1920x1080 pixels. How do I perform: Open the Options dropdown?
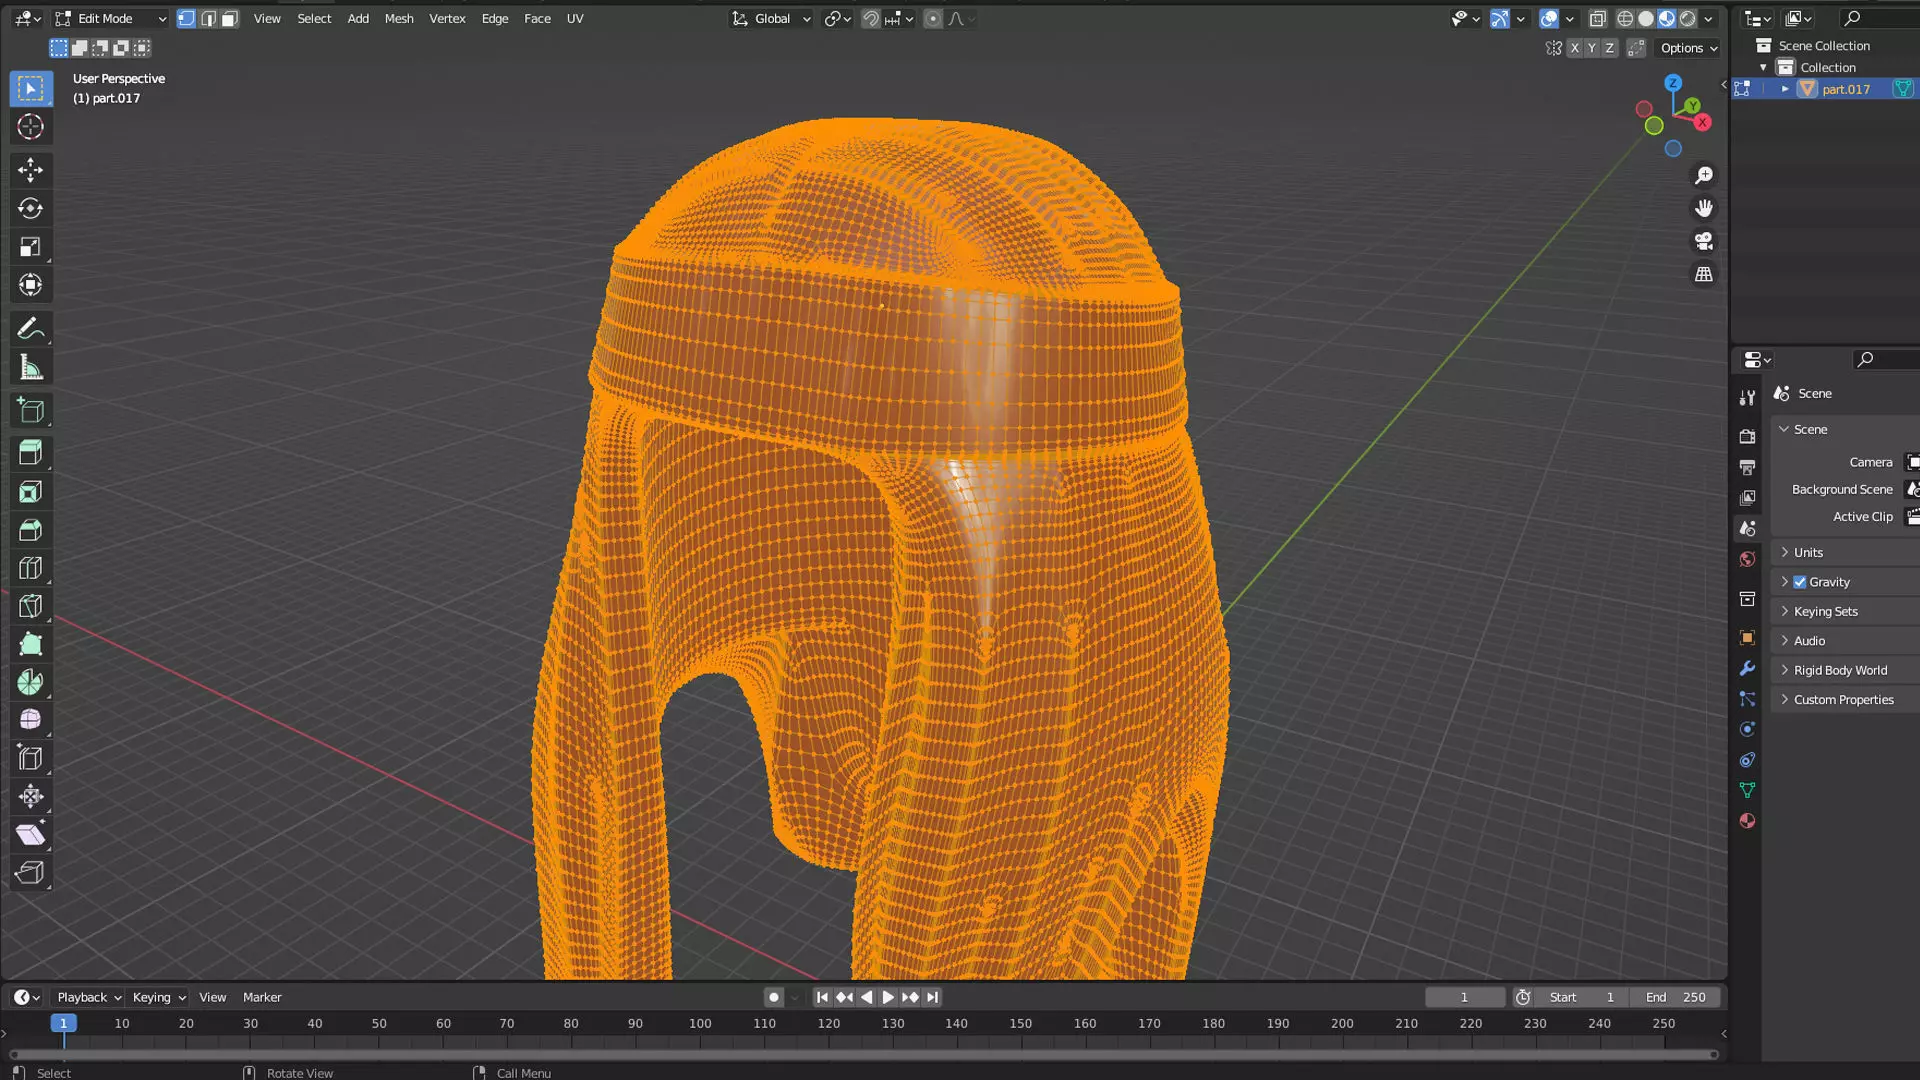click(x=1689, y=48)
